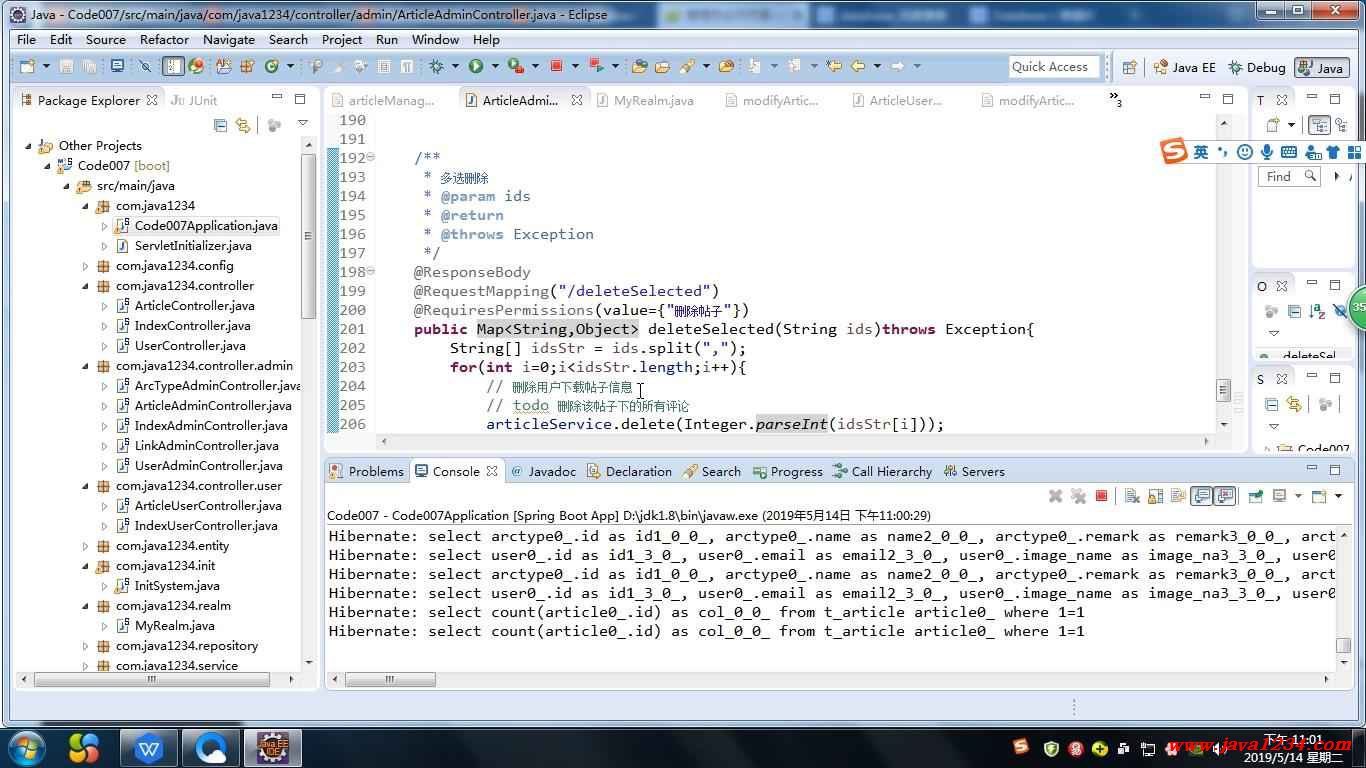This screenshot has width=1366, height=768.
Task: Switch to the Call Hierarchy tab
Action: pyautogui.click(x=882, y=471)
